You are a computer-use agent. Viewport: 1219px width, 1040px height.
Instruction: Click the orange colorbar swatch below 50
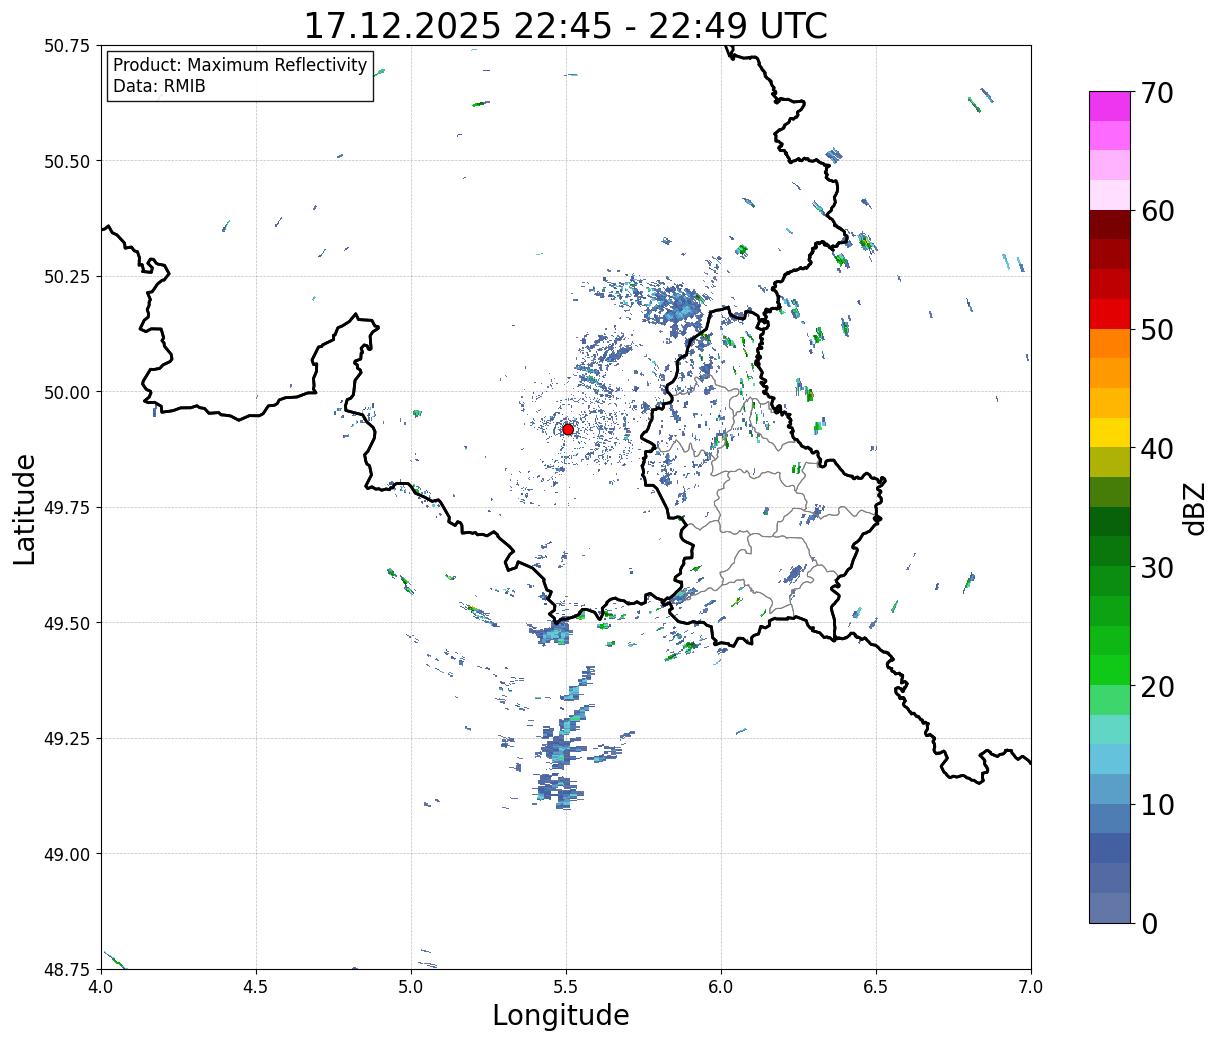pyautogui.click(x=1110, y=343)
